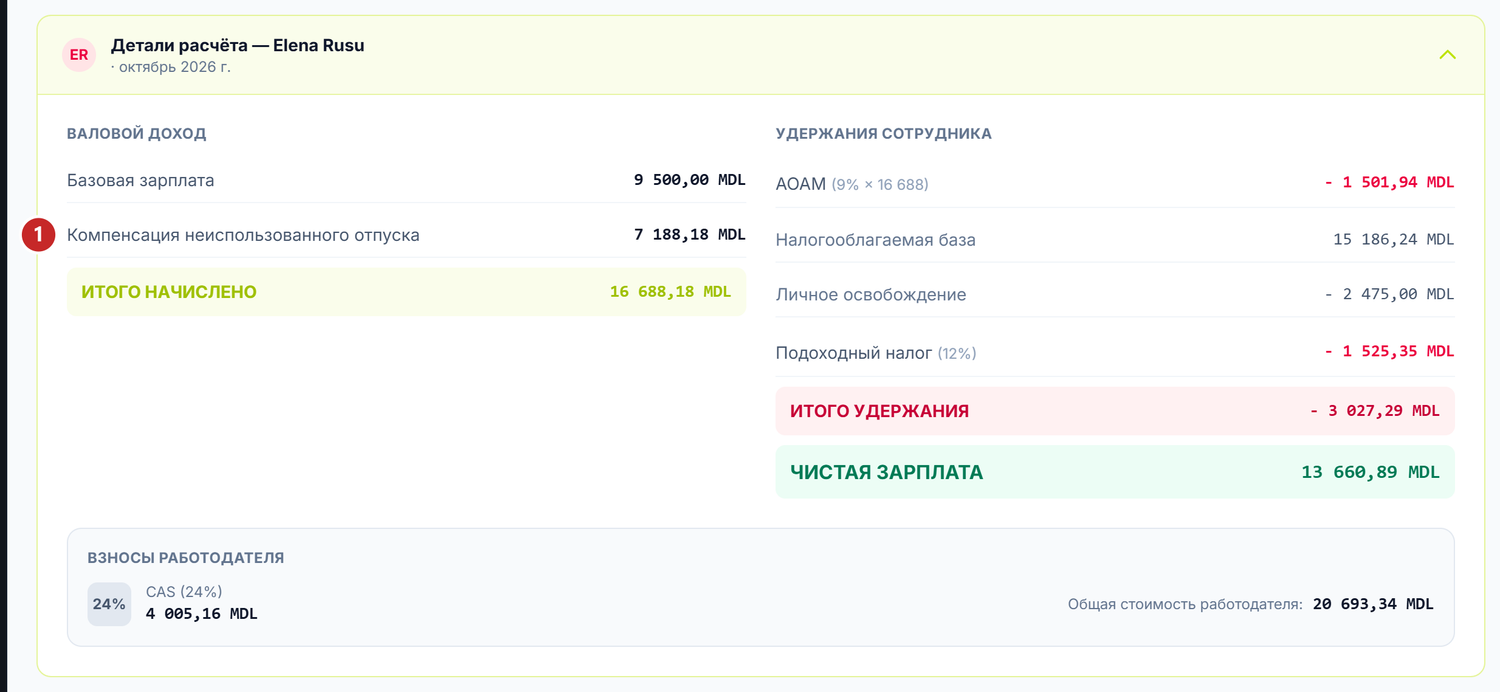
Task: Select the value - 2 475,00 MDL
Action: [x=1390, y=294]
